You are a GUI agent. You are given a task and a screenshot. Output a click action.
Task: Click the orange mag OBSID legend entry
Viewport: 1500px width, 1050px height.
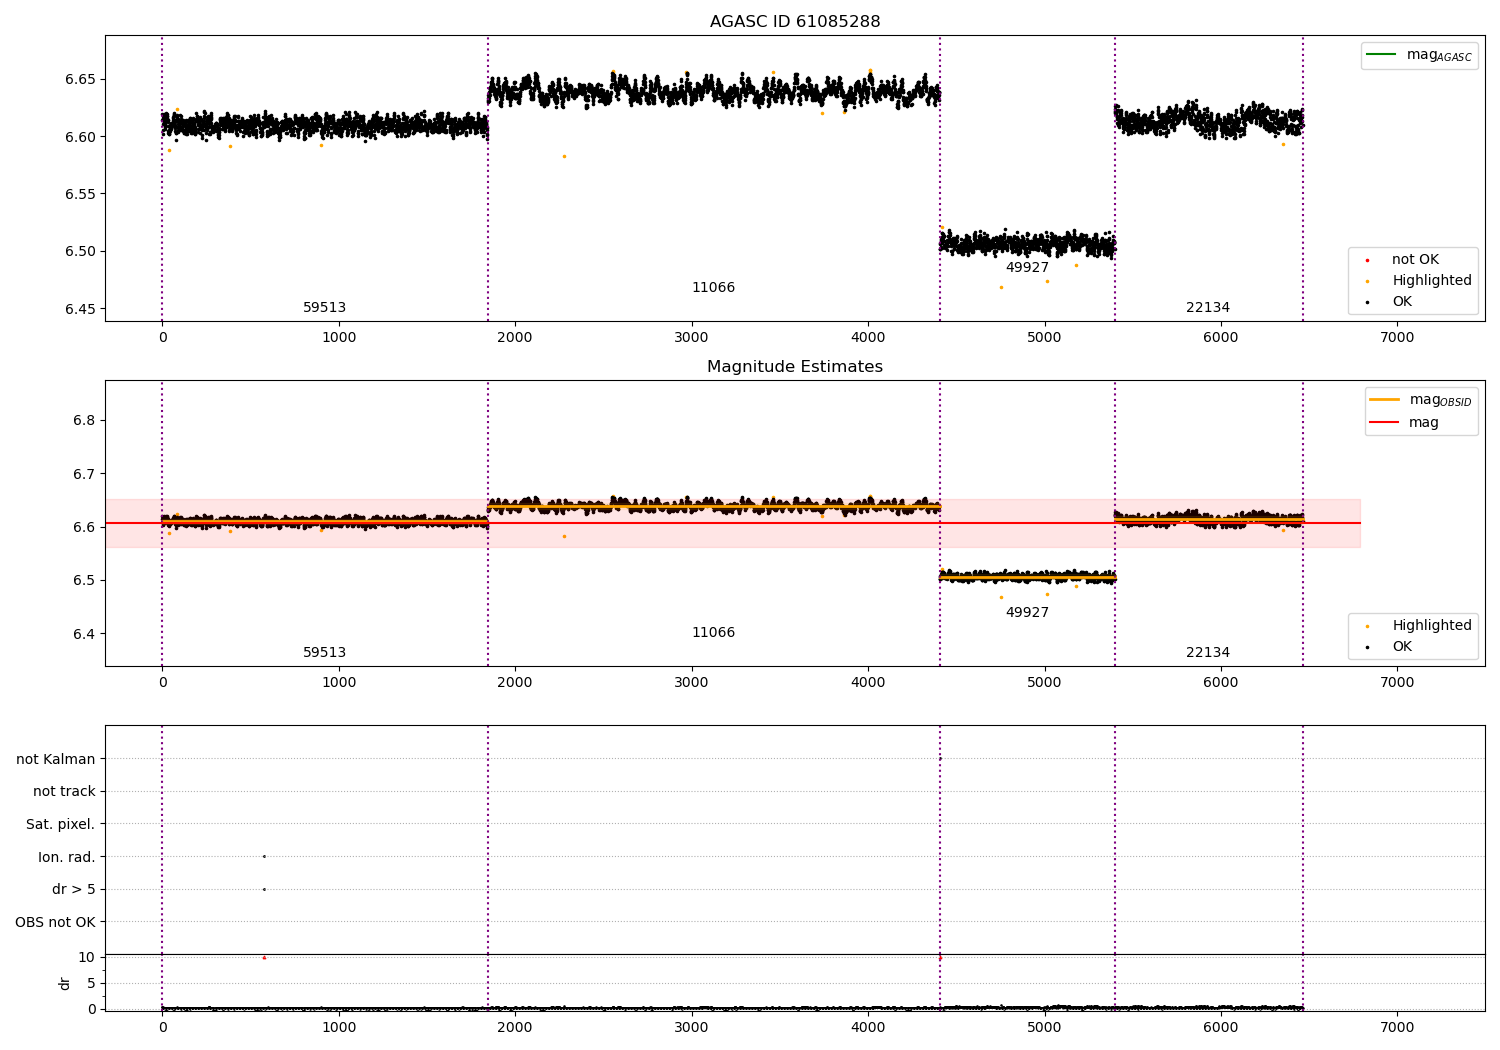(x=1421, y=400)
